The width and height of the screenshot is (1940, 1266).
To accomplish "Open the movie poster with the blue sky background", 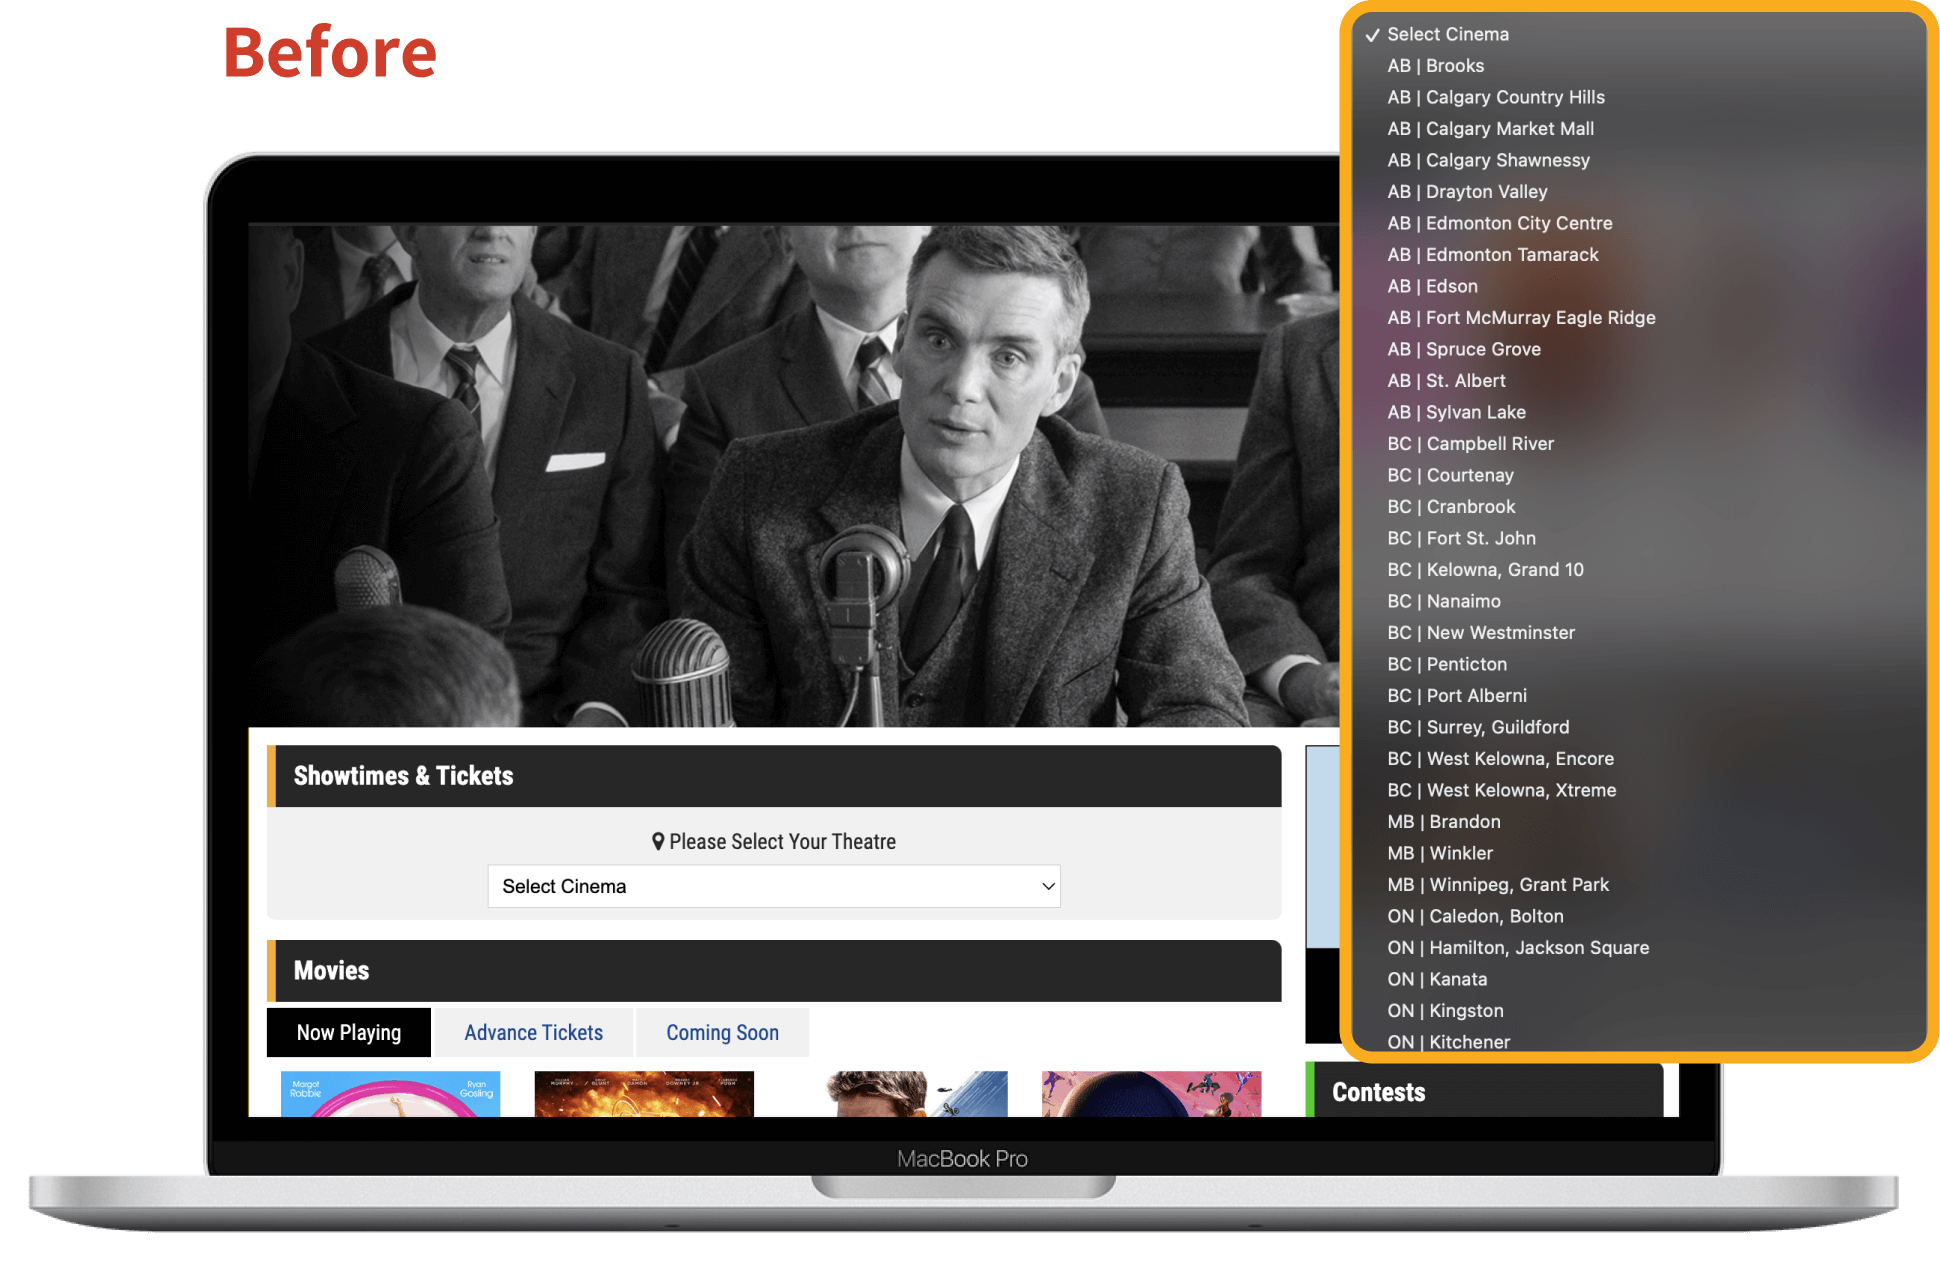I will pyautogui.click(x=898, y=1094).
